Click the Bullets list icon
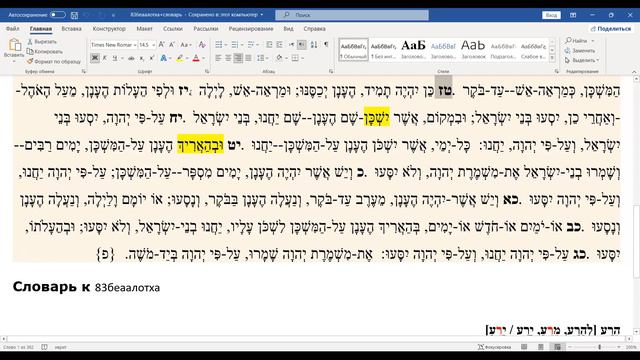Viewport: 640px width, 360px height. coord(219,45)
